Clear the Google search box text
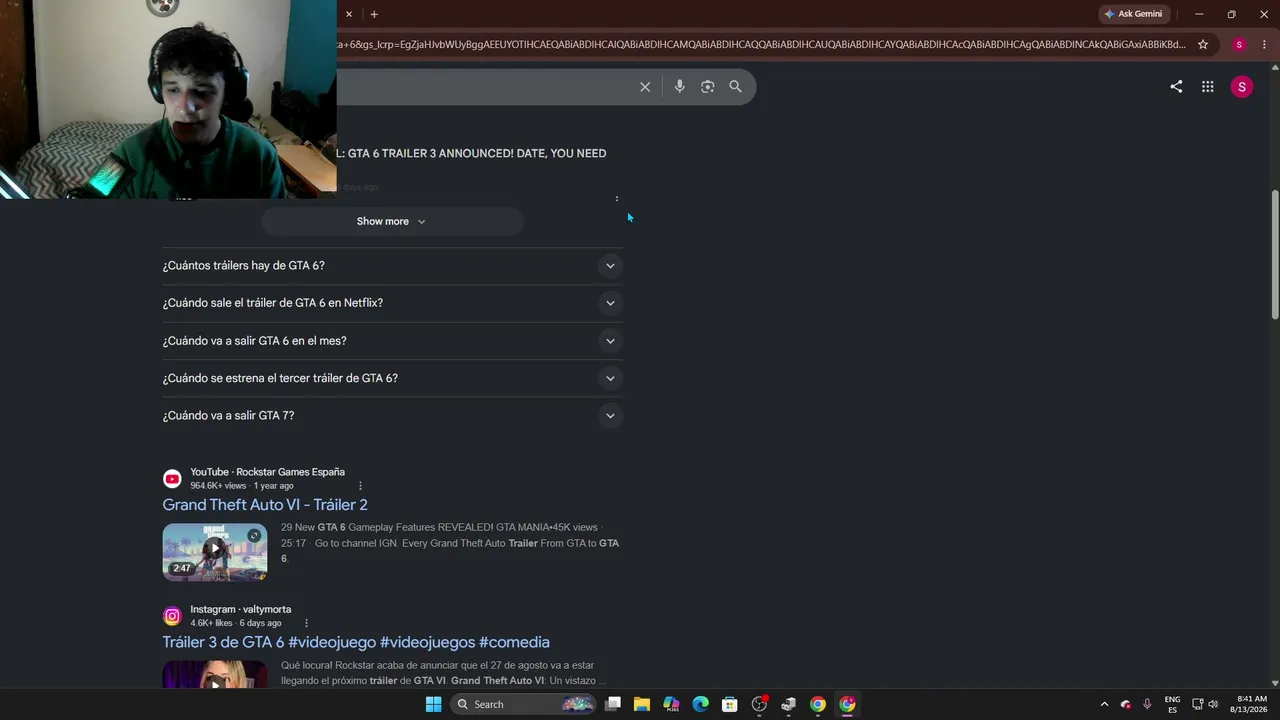Image resolution: width=1280 pixels, height=720 pixels. (x=645, y=87)
